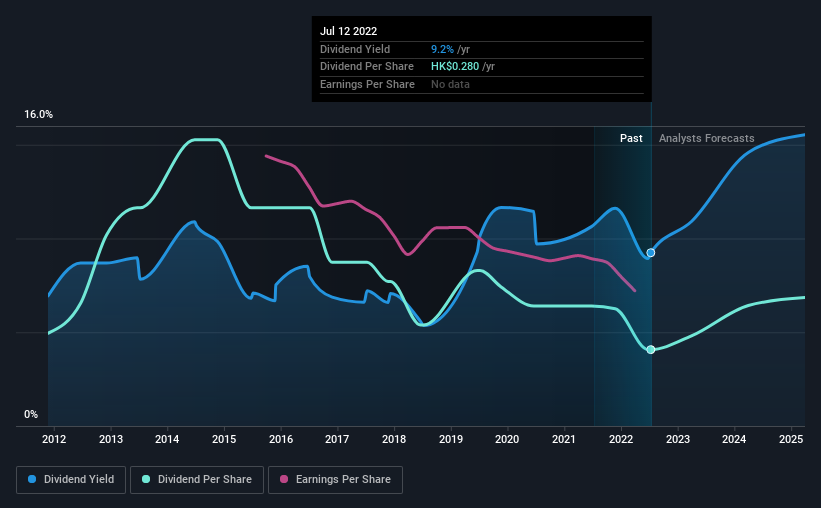Click the 2012 x-axis label
The height and width of the screenshot is (508, 821).
pyautogui.click(x=54, y=439)
